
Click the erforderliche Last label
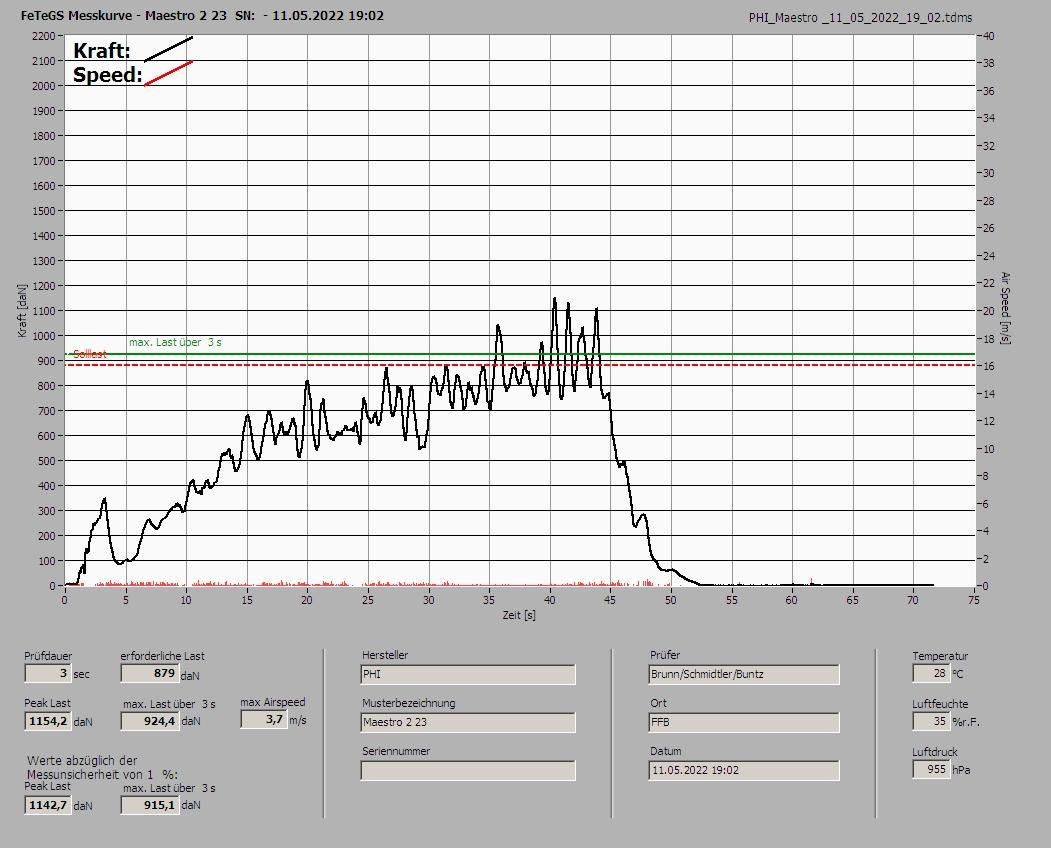[163, 656]
